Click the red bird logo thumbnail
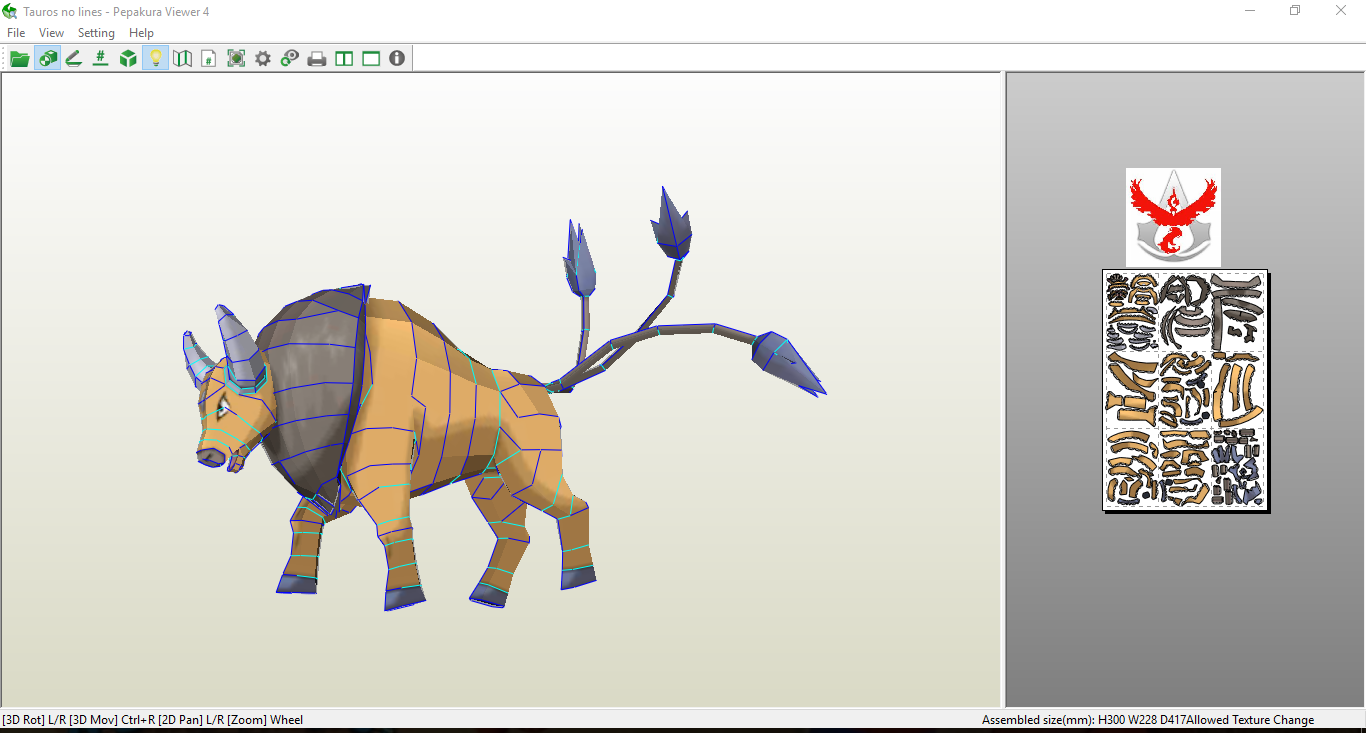Viewport: 1366px width, 733px height. [x=1173, y=217]
